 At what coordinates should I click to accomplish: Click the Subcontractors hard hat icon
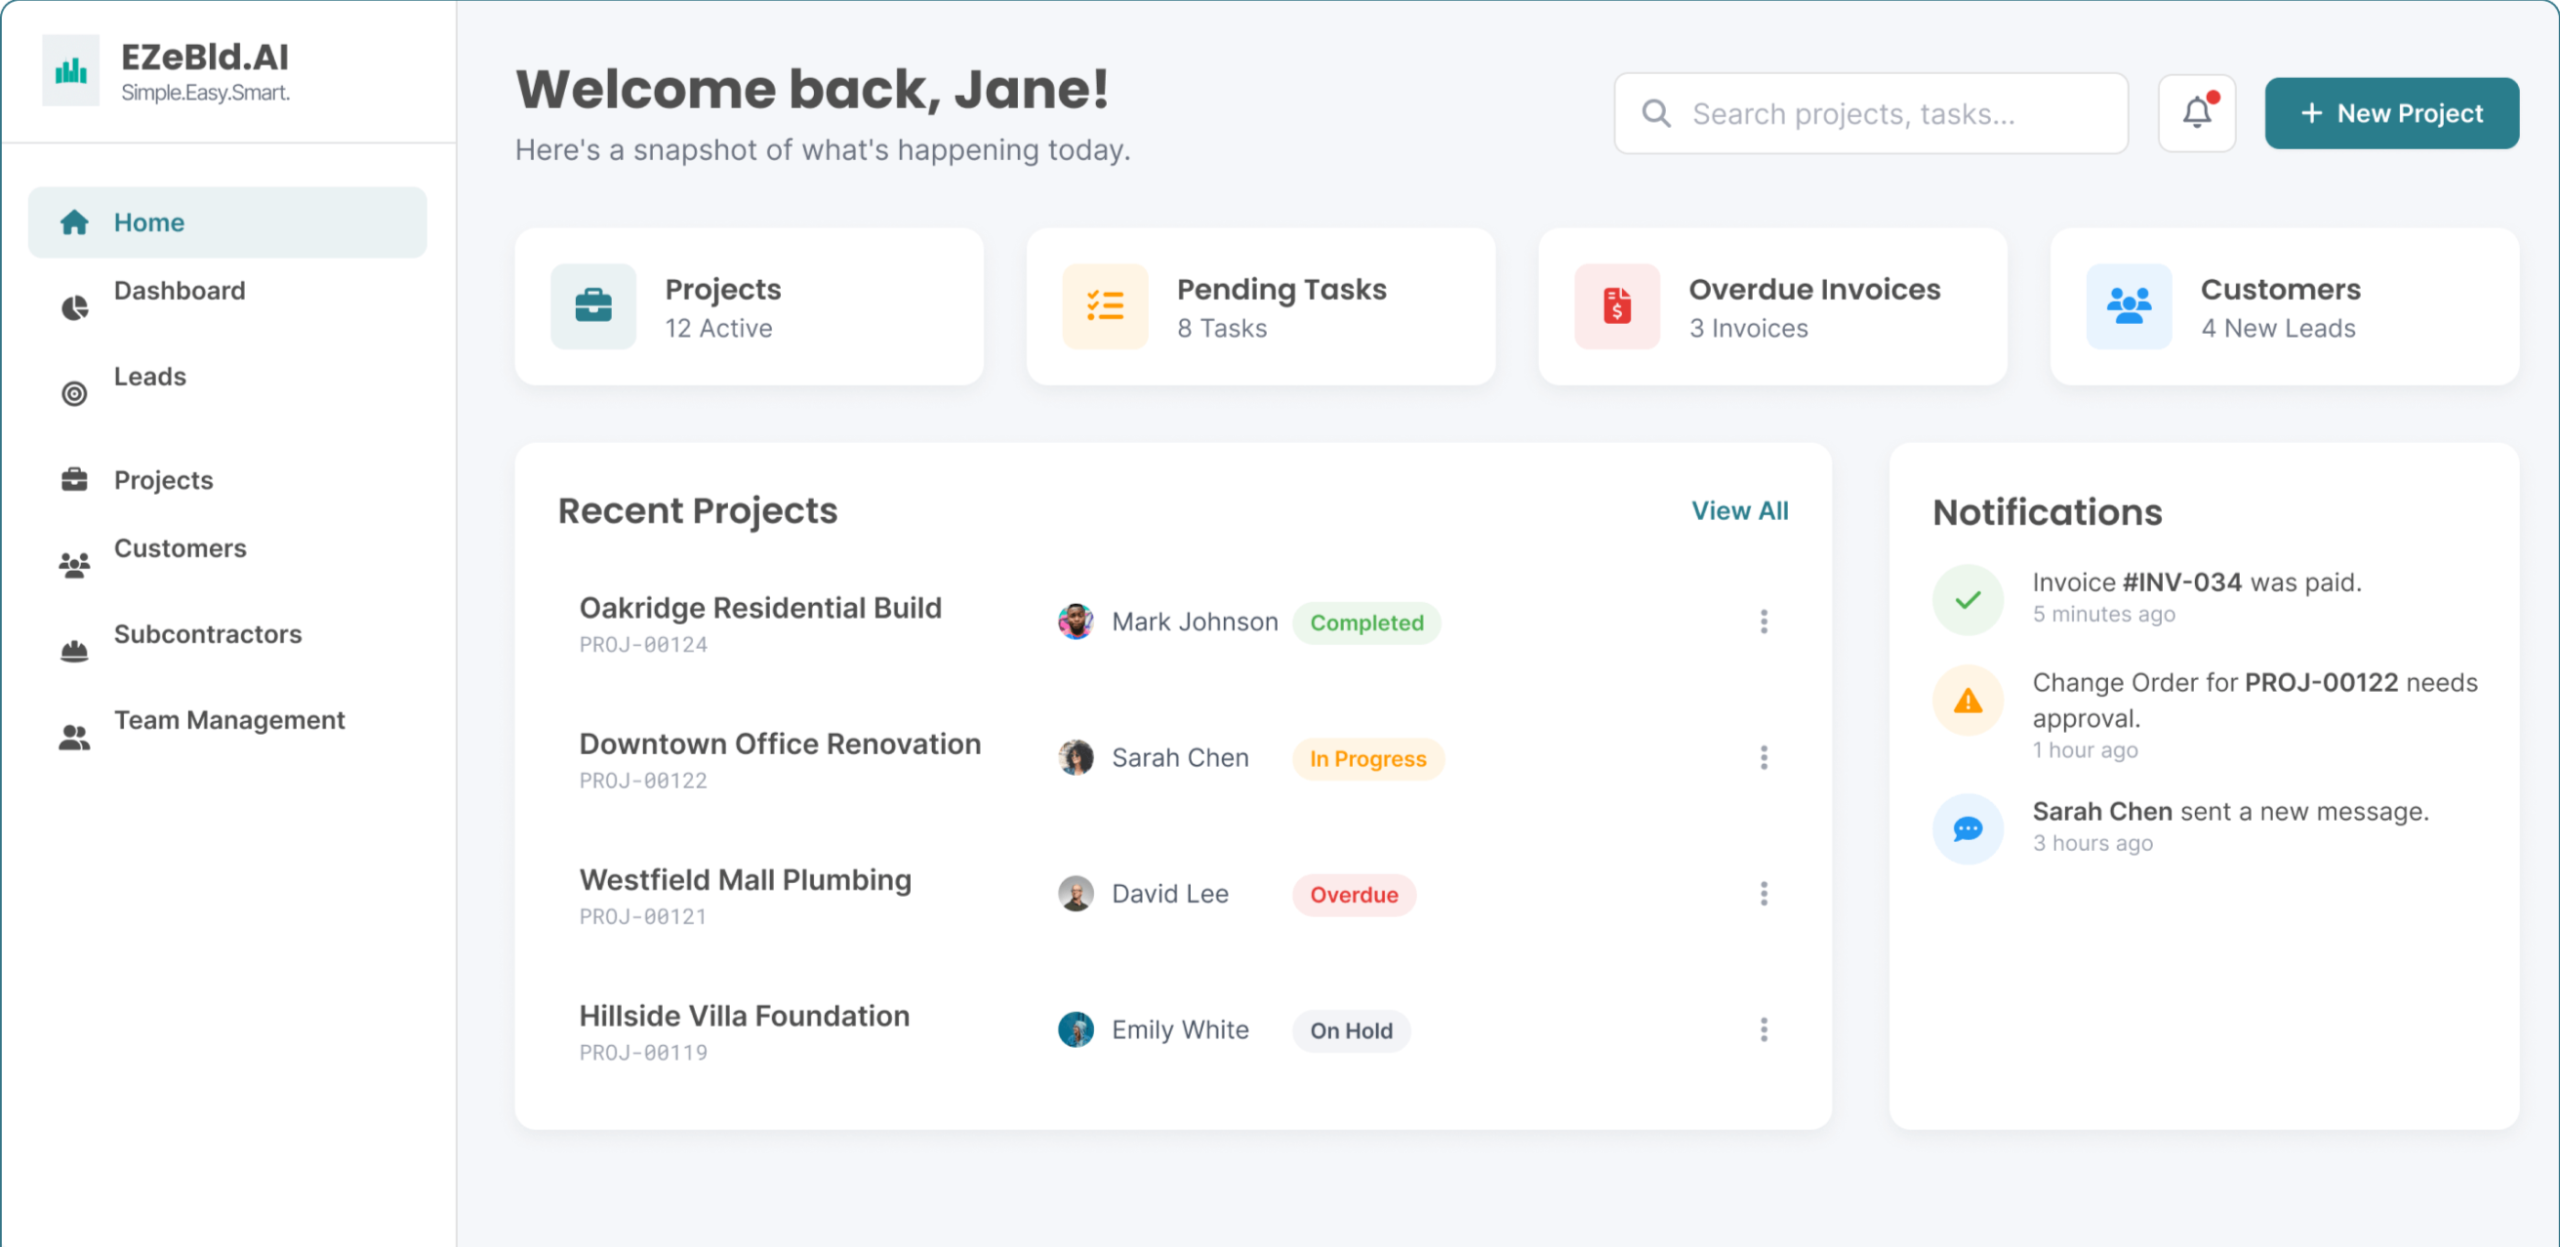[x=75, y=648]
